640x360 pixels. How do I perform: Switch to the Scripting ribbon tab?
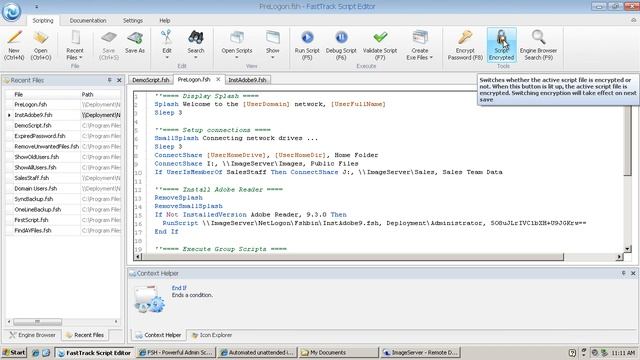[x=43, y=20]
